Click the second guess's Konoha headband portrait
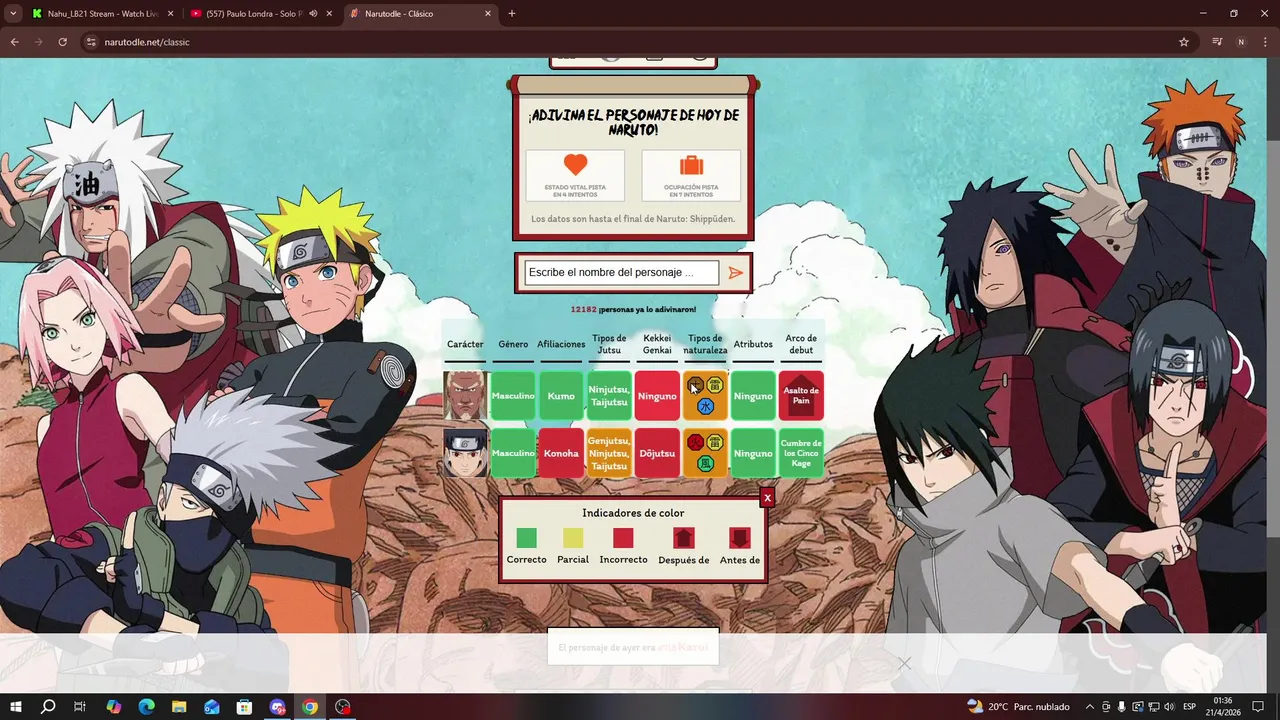Image resolution: width=1280 pixels, height=720 pixels. click(x=465, y=453)
